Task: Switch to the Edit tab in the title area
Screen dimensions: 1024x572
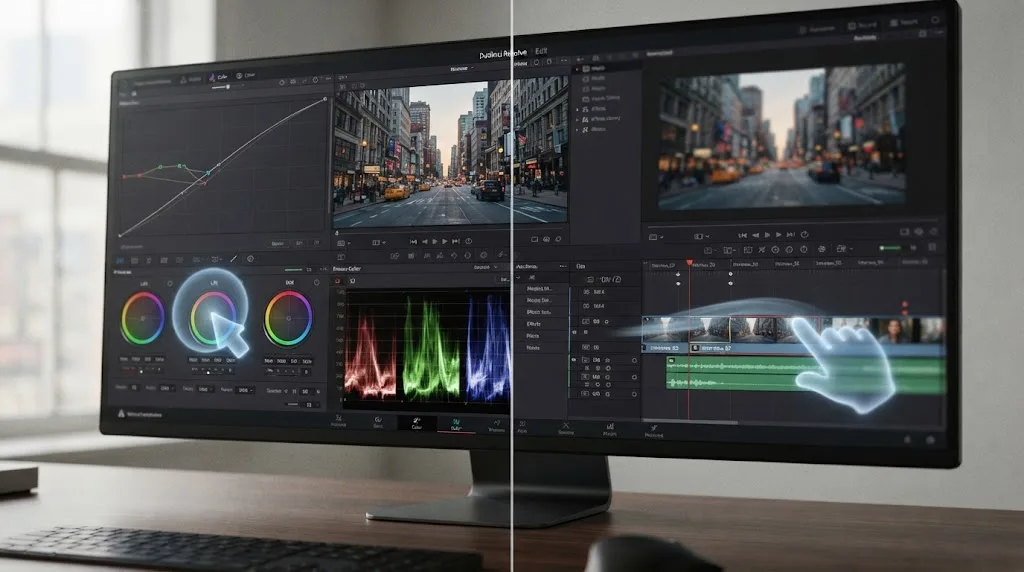Action: (x=541, y=51)
